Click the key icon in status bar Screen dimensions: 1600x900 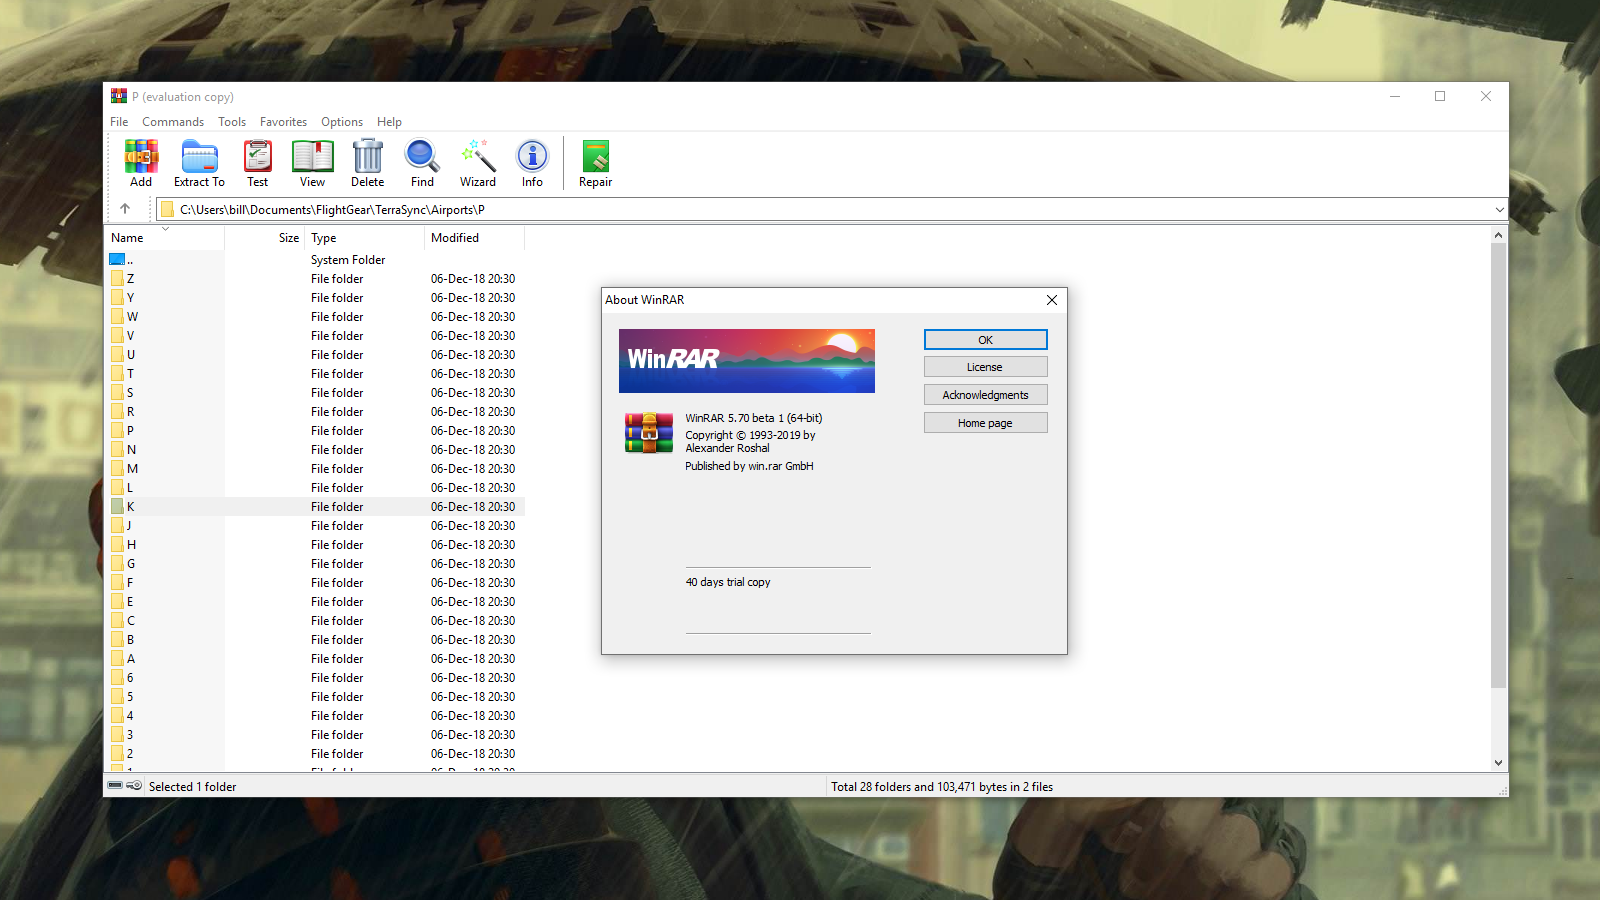click(x=134, y=786)
